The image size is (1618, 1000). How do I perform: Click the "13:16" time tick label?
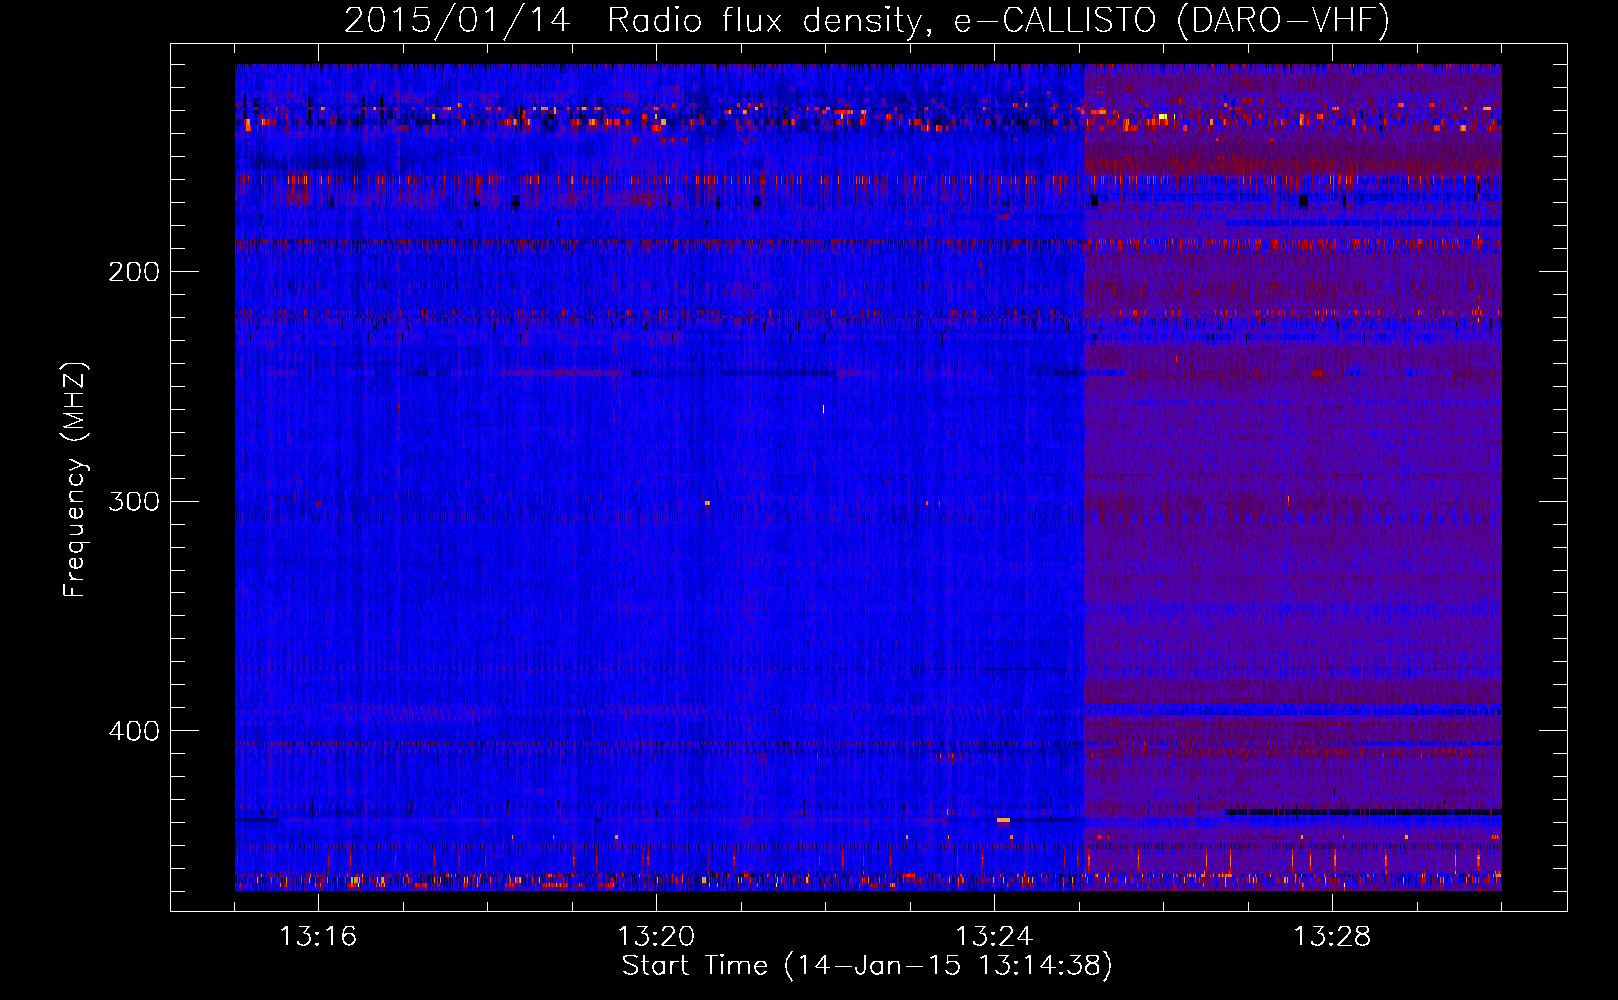(x=317, y=937)
